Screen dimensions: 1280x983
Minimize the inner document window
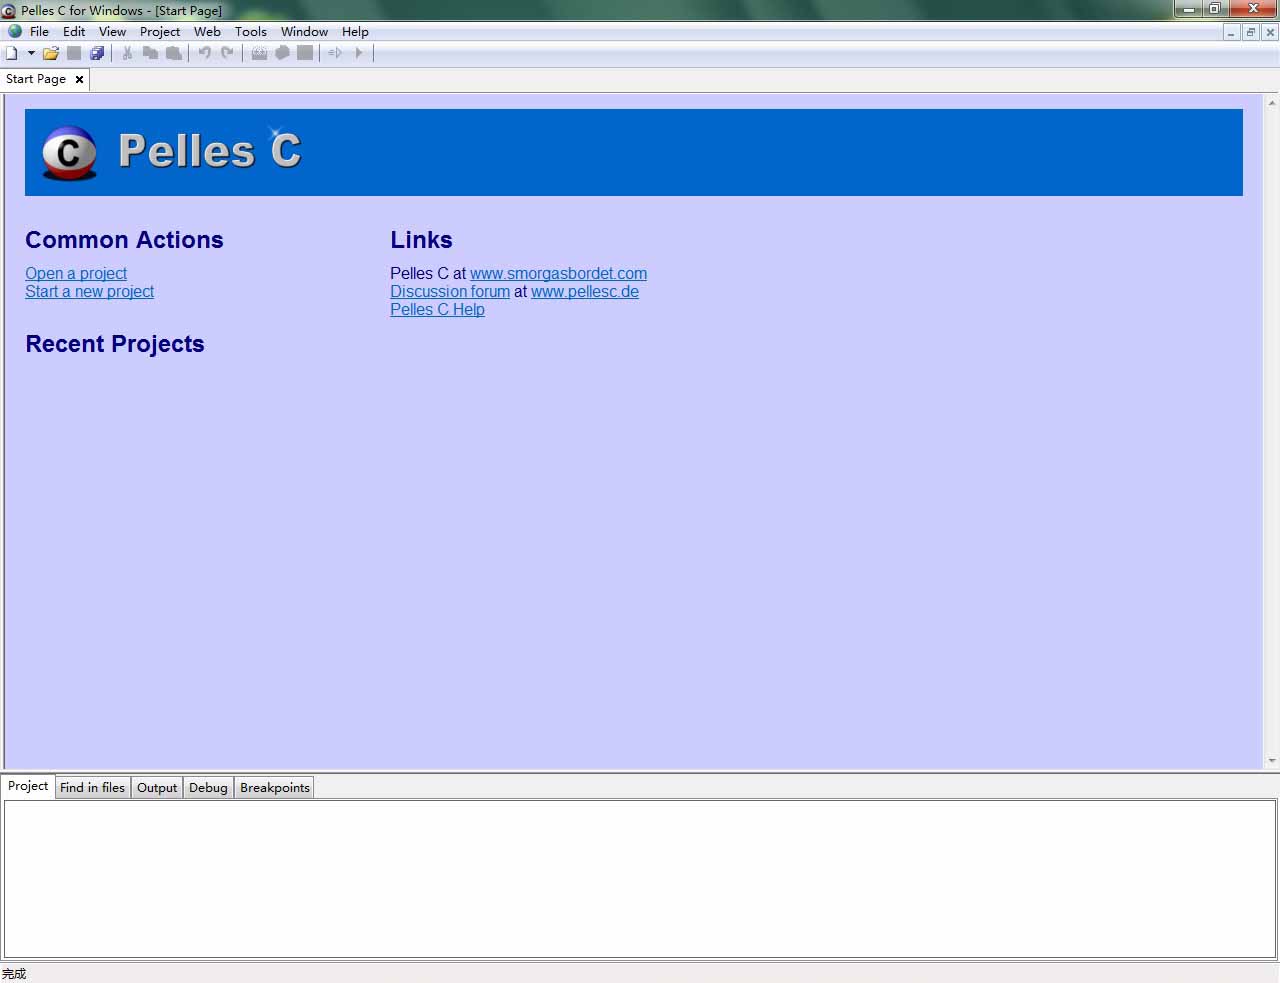1231,32
